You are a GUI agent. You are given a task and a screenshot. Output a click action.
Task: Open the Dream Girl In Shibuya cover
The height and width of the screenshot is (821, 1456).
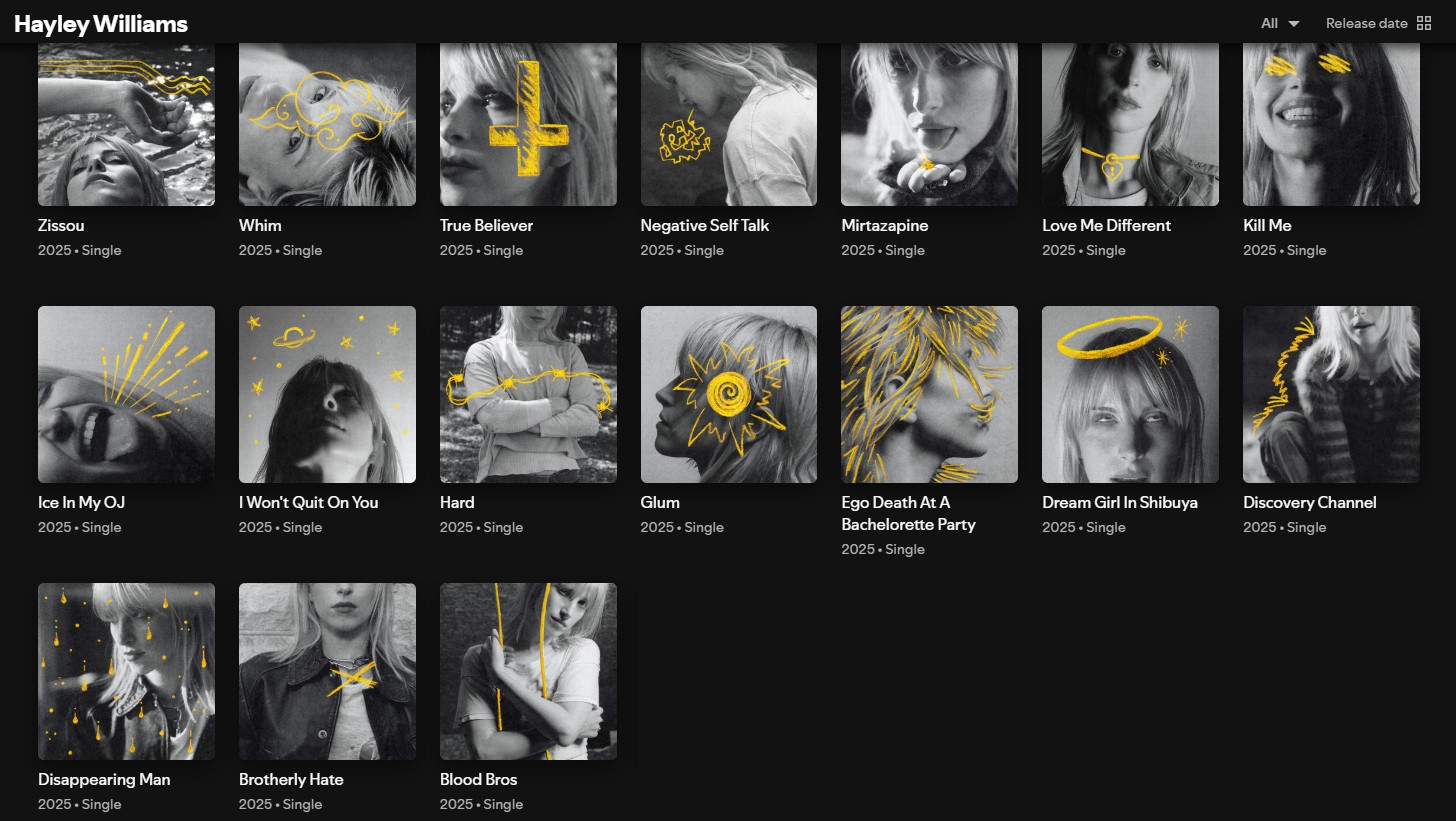click(1130, 394)
